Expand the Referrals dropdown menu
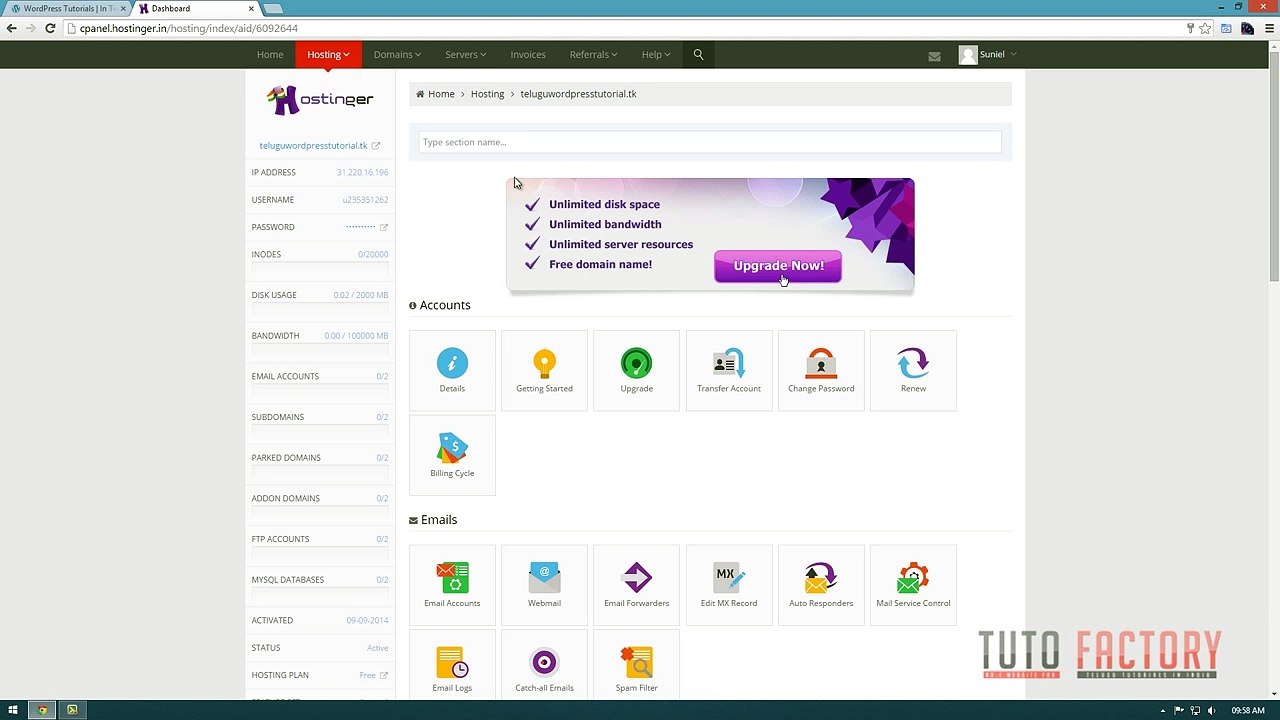The image size is (1280, 720). coord(593,54)
